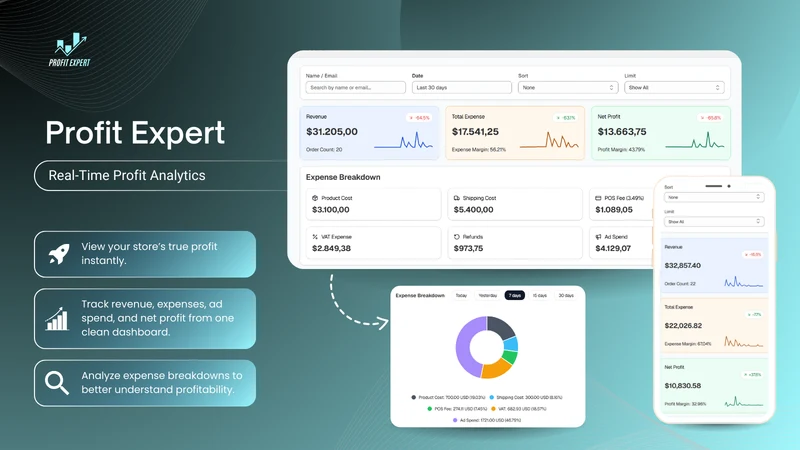Toggle the Shipping Cost legend entry
Screen dimensions: 800x450
526,397
